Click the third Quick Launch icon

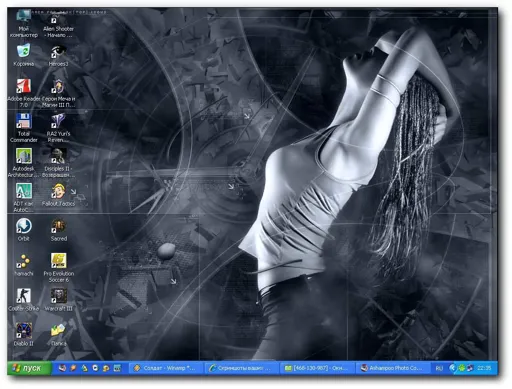(x=84, y=368)
